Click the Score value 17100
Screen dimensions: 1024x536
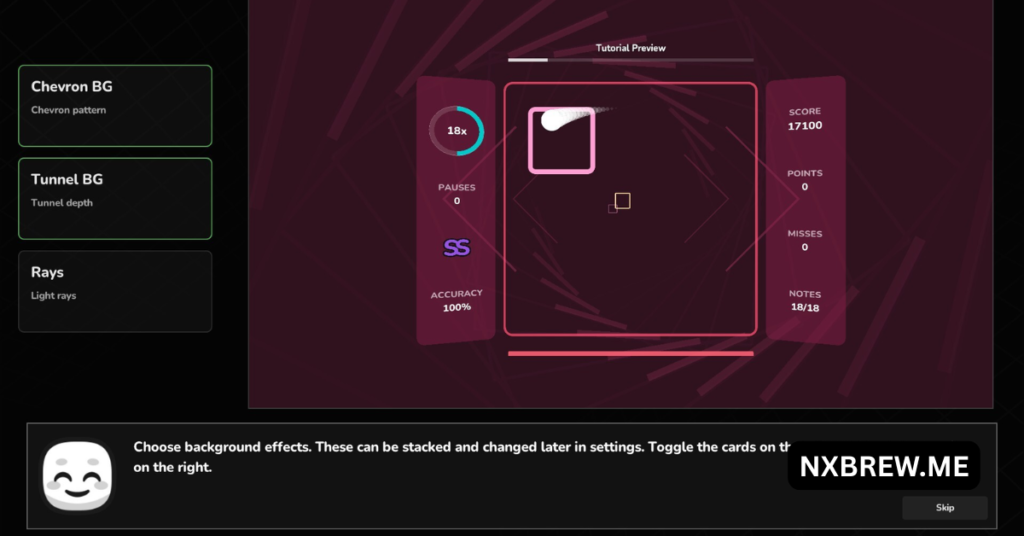[804, 126]
